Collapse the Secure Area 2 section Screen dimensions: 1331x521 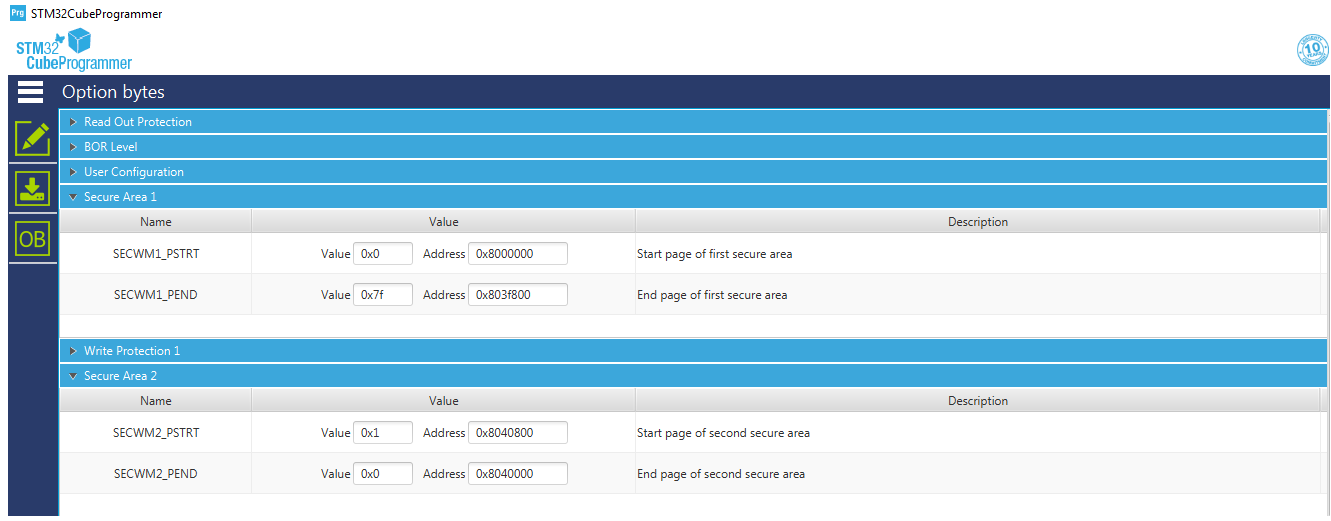(694, 376)
